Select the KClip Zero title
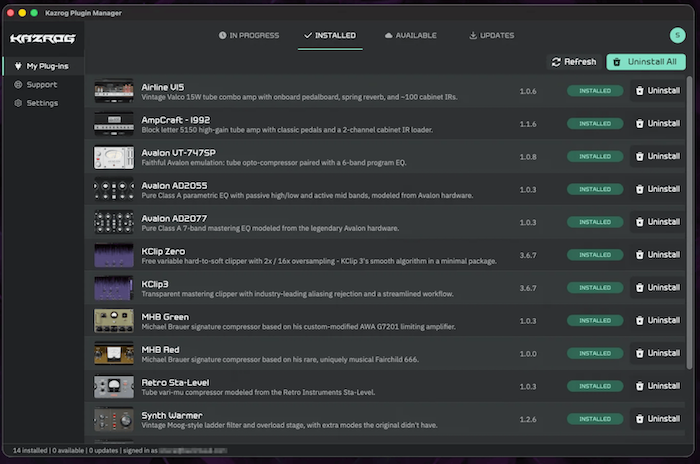700x464 pixels. [163, 251]
